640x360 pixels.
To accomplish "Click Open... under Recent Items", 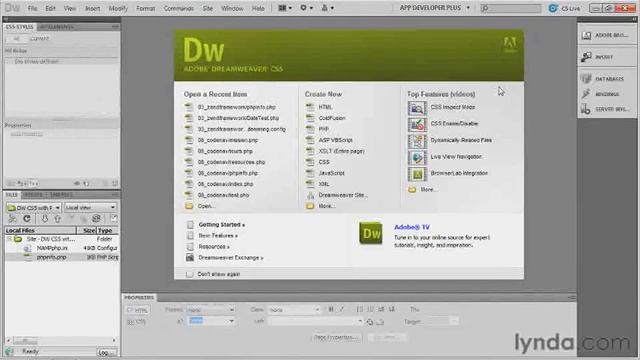I will (x=206, y=206).
